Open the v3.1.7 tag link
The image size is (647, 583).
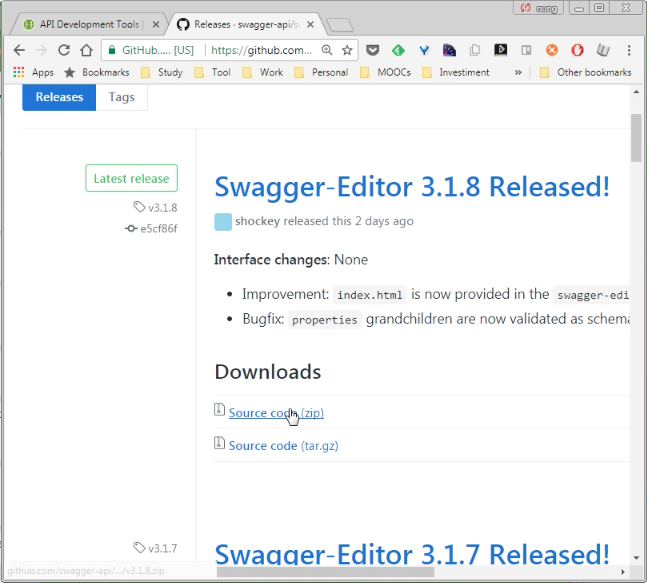coord(156,548)
